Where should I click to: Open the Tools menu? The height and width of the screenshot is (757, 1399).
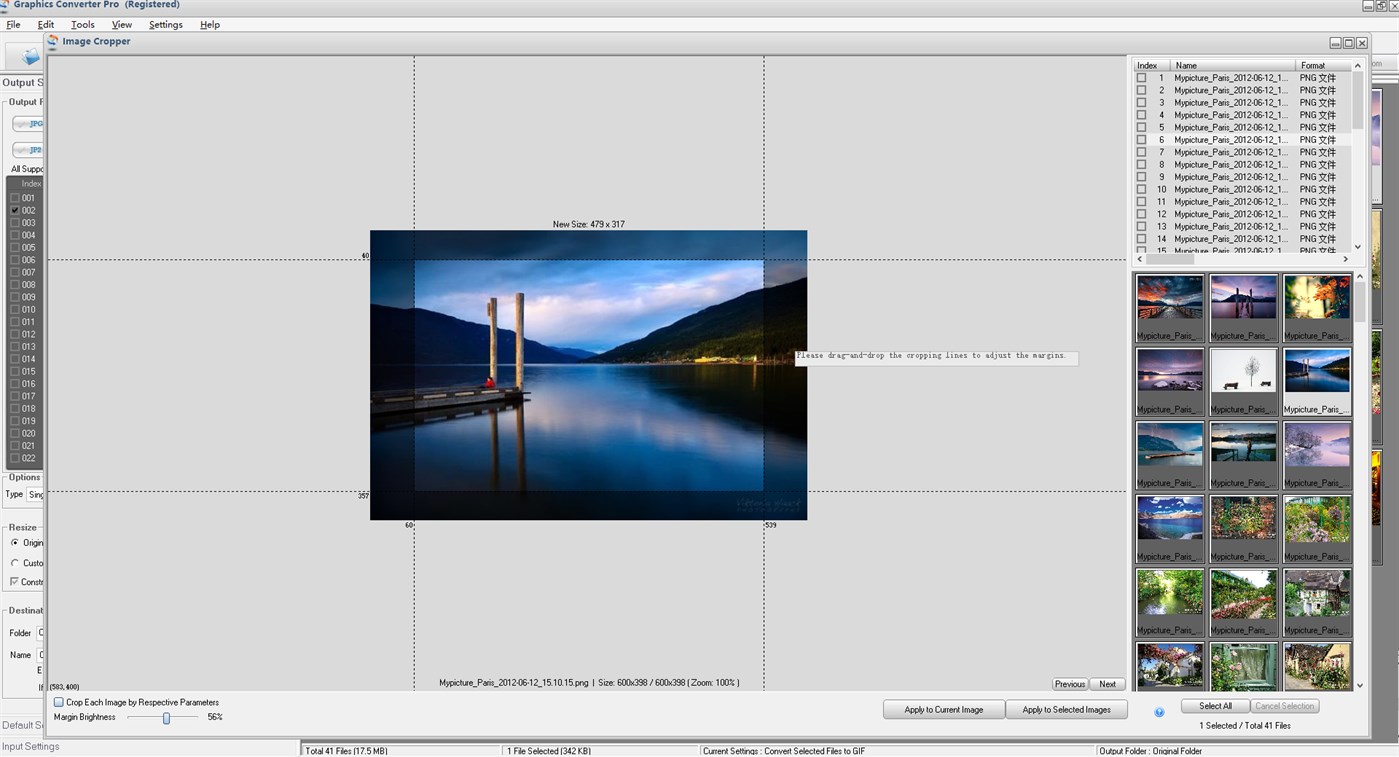82,24
